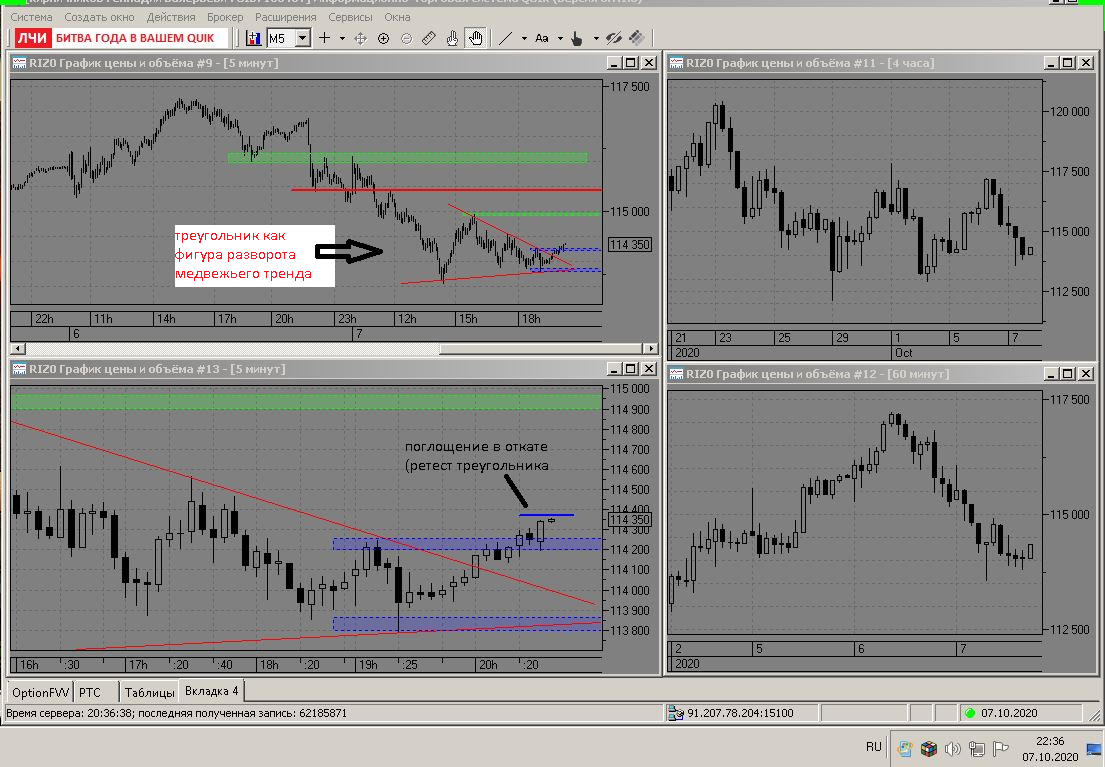Click the speaker volume tray icon
This screenshot has height=767, width=1105.
pyautogui.click(x=953, y=749)
